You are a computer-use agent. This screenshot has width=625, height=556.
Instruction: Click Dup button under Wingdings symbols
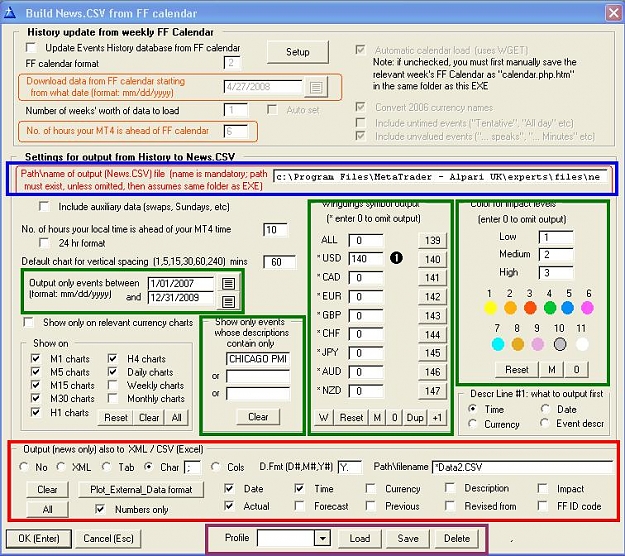[x=415, y=418]
